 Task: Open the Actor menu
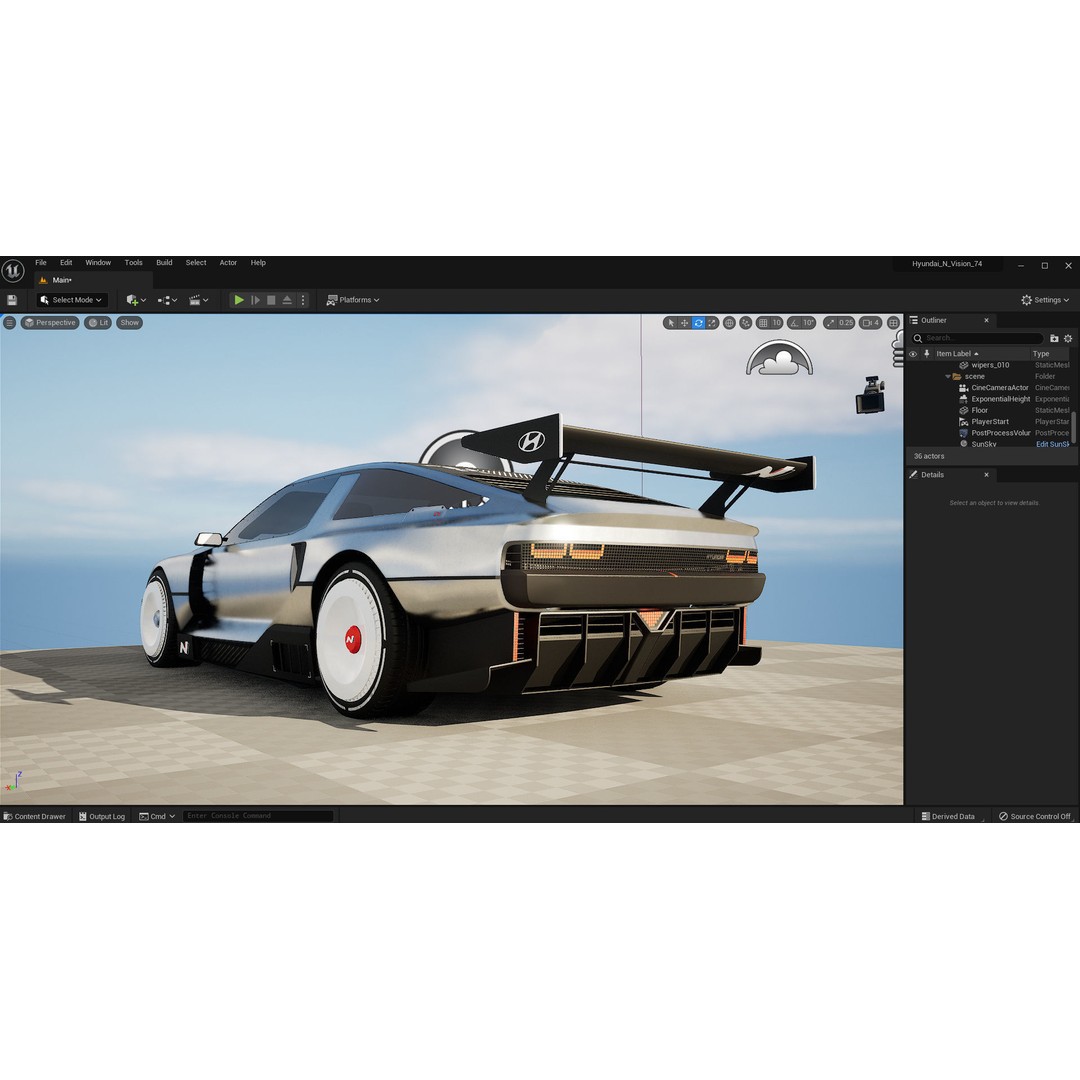point(228,262)
